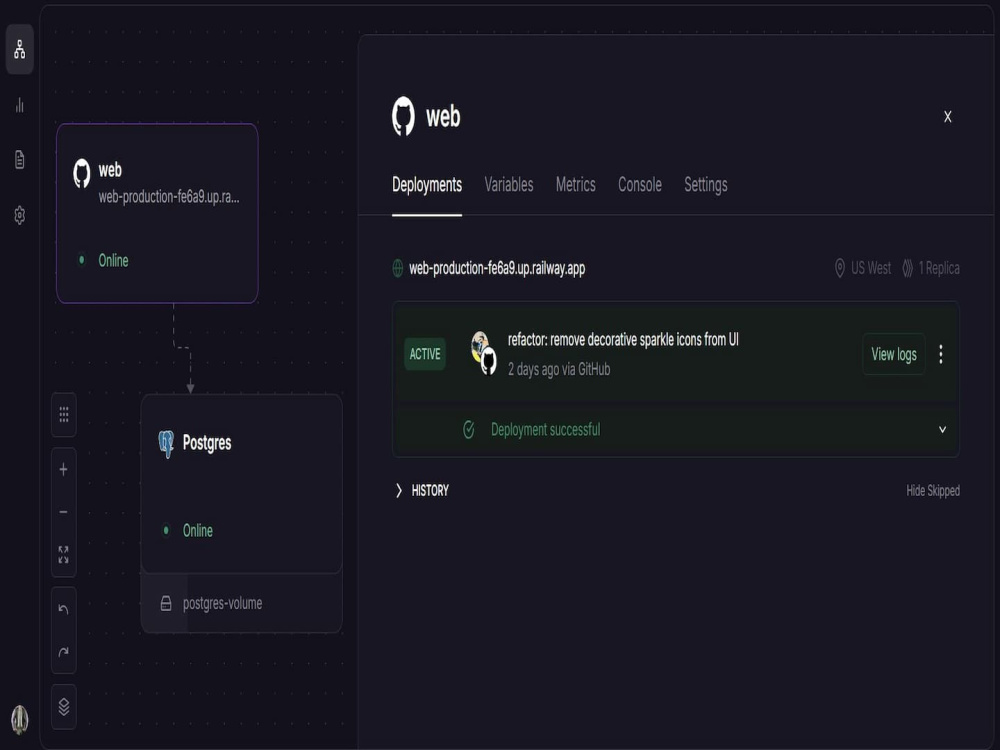The image size is (1000, 750).
Task: Click the GitHub icon on web service card
Action: [82, 173]
